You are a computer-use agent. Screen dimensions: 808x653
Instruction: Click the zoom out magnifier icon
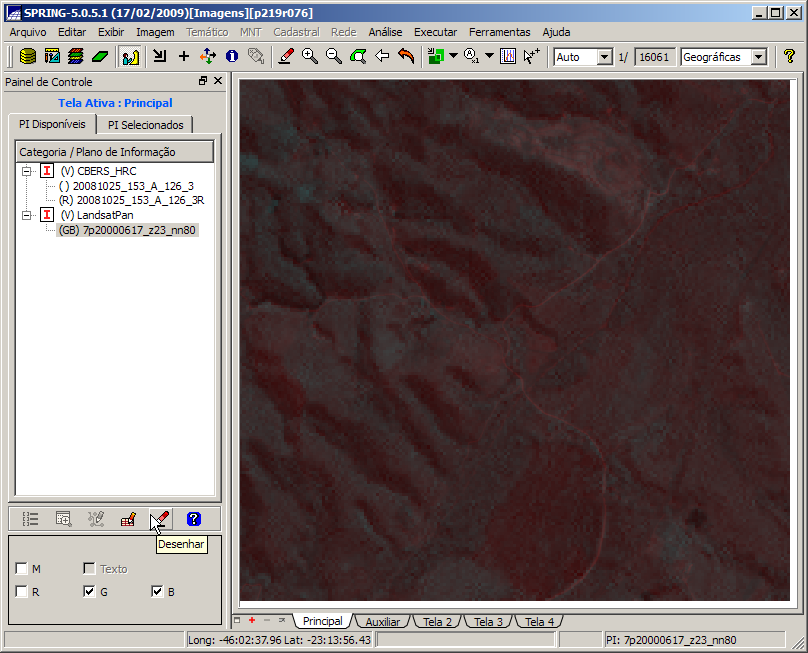pos(334,57)
